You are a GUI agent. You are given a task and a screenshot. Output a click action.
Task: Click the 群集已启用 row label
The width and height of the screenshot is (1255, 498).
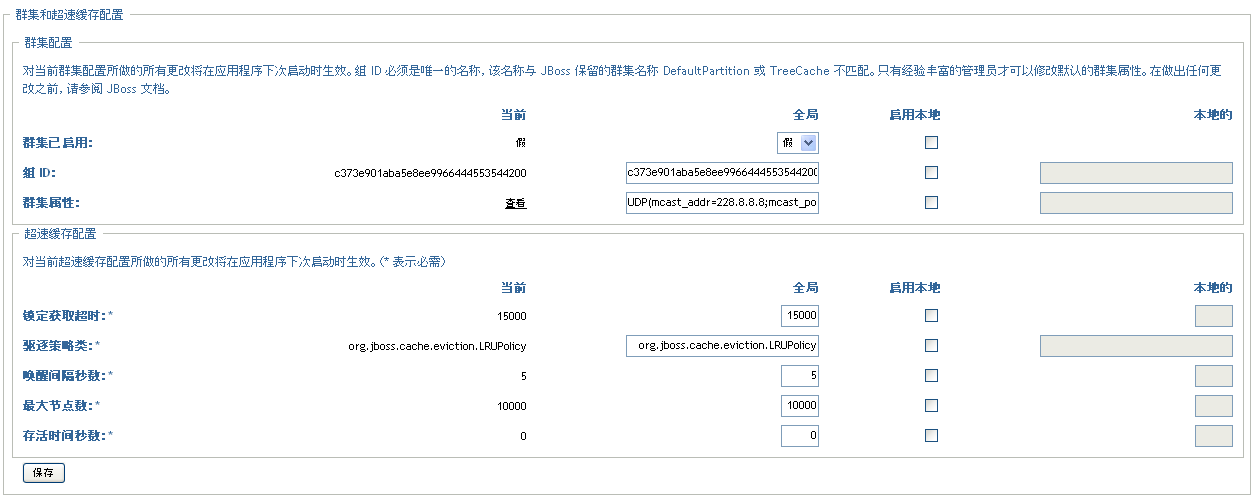point(58,143)
